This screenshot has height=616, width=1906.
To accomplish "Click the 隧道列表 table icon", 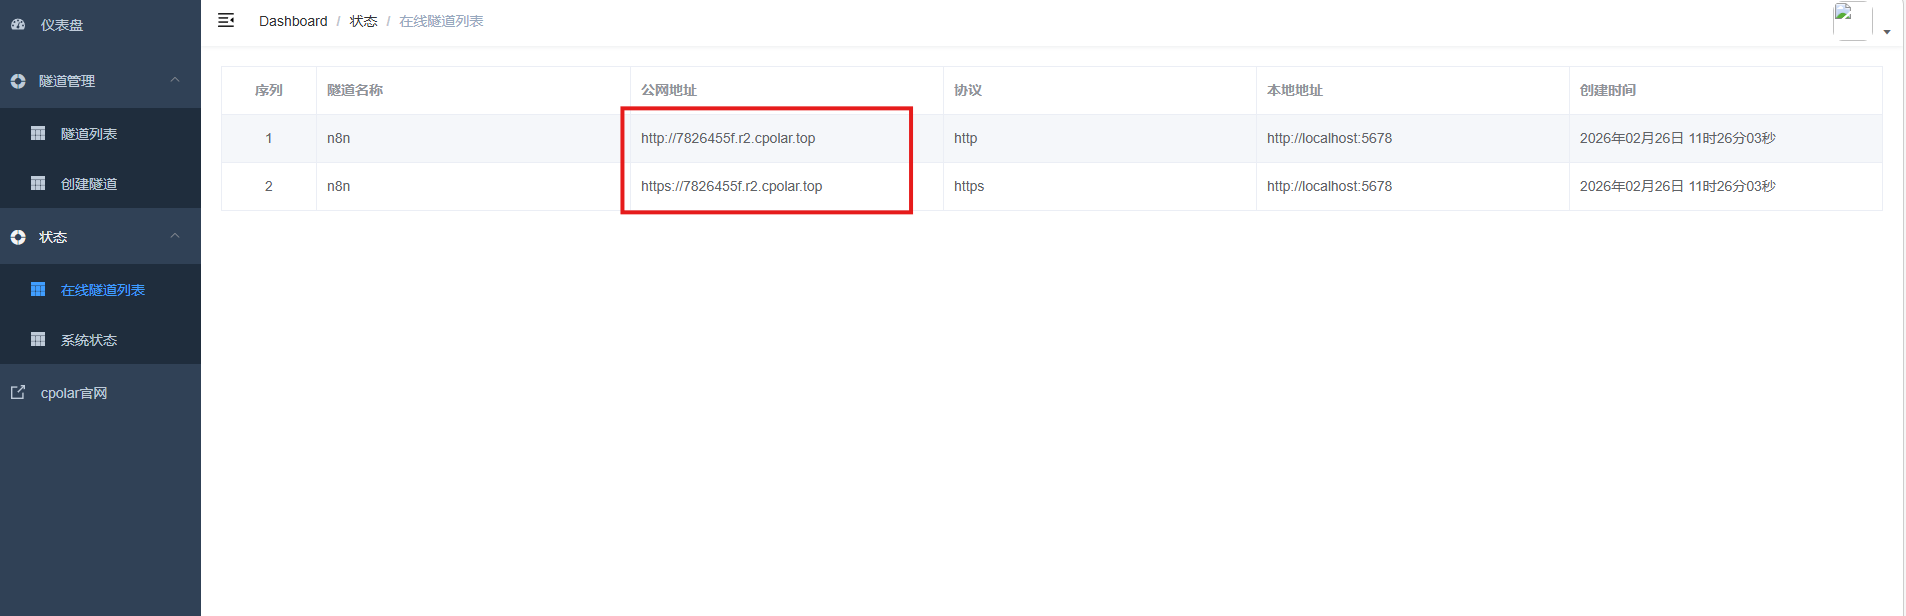I will (x=38, y=133).
